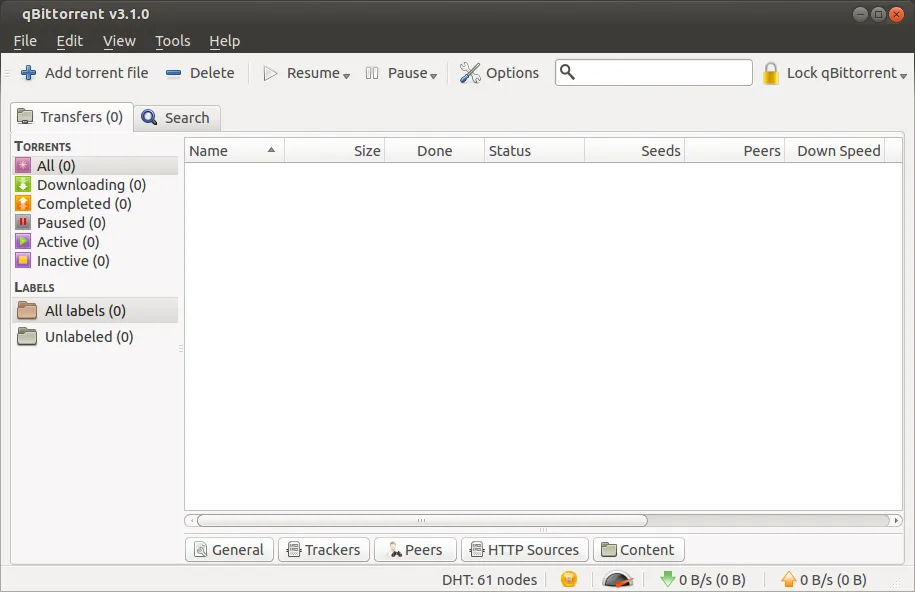Open the Lock qBittorrent dropdown arrow
This screenshot has height=592, width=915.
pos(903,75)
